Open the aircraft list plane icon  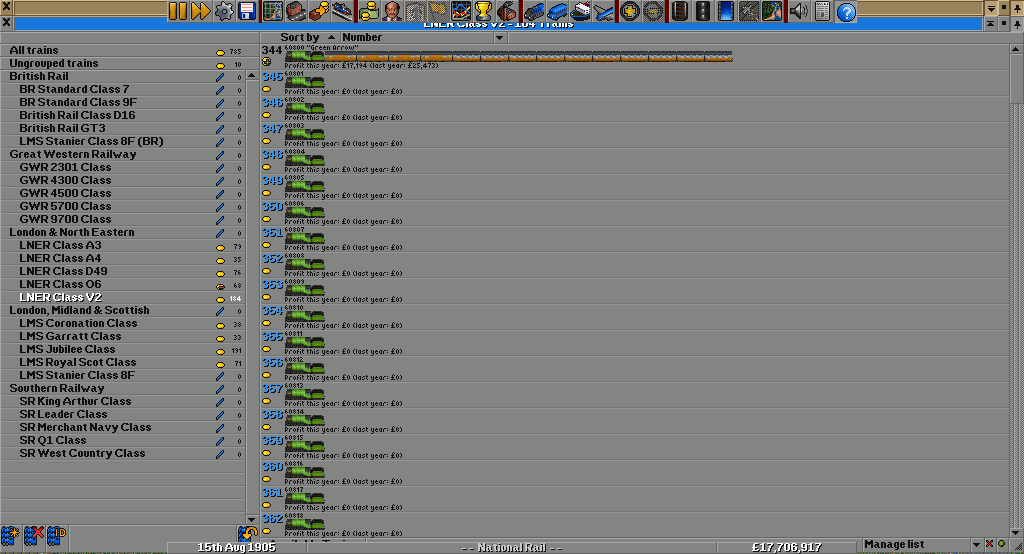[603, 11]
